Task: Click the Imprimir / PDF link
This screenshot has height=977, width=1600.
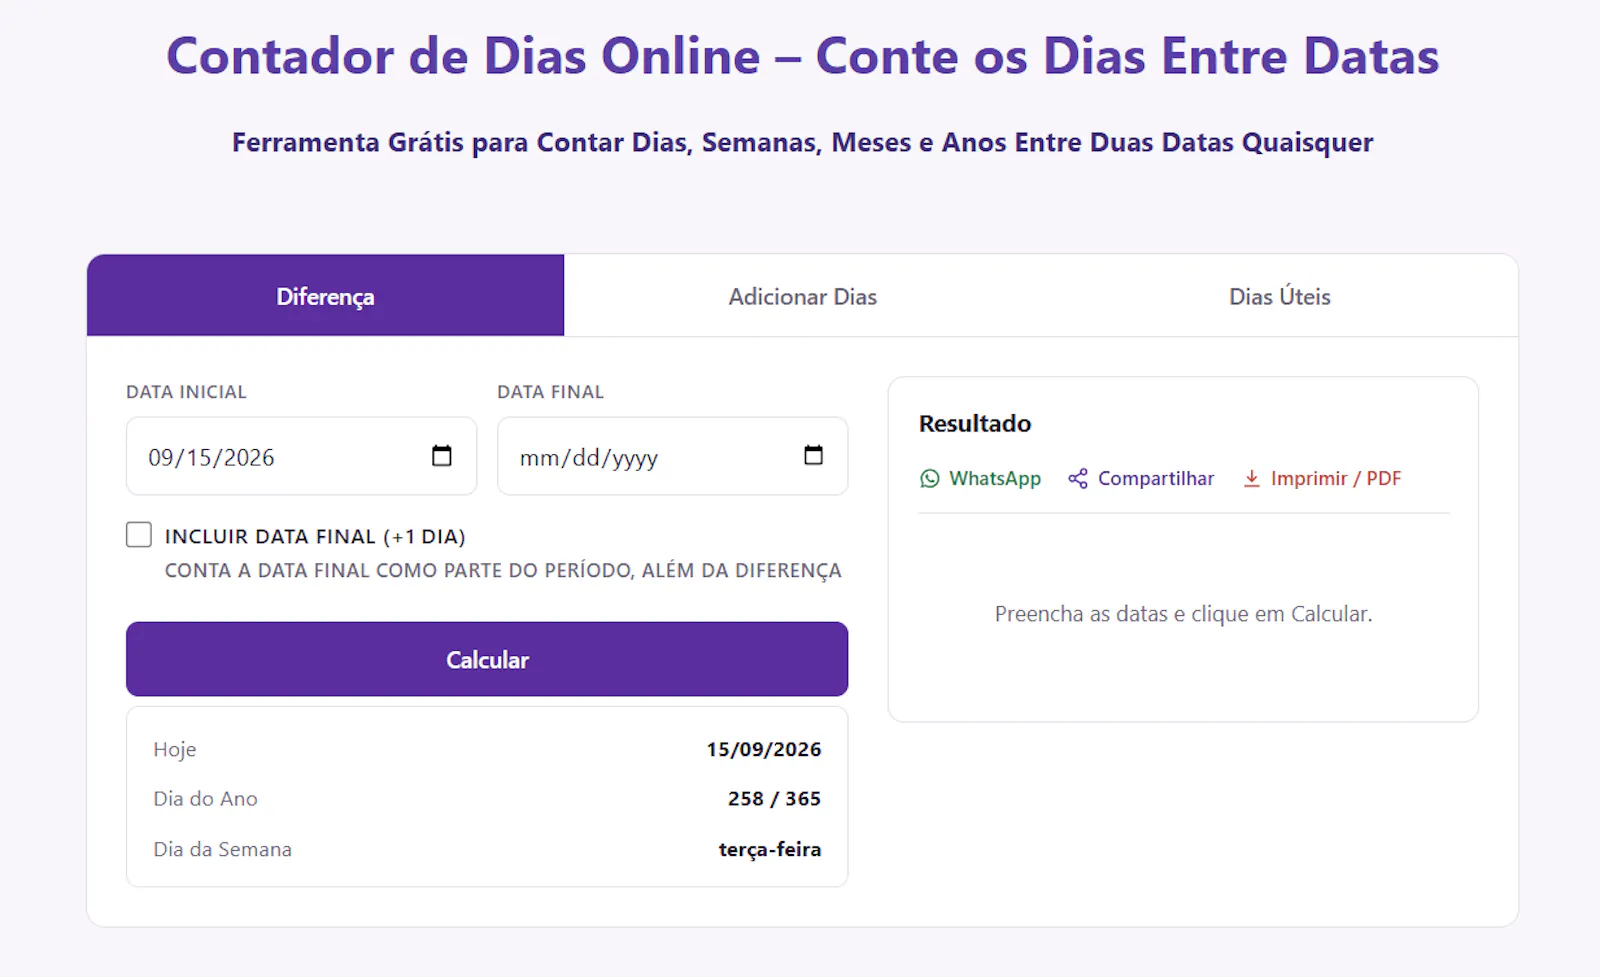Action: coord(1321,479)
